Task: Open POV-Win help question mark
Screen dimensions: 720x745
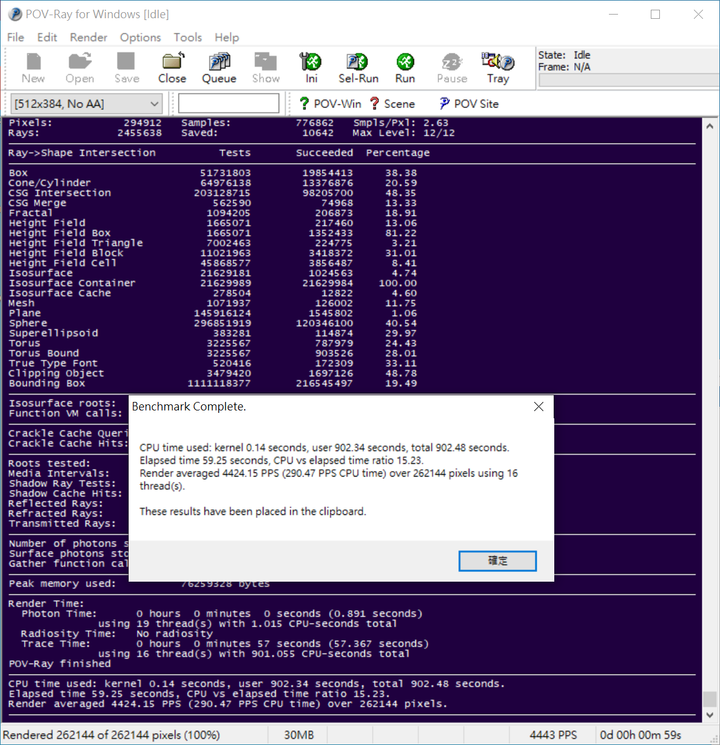Action: (304, 104)
